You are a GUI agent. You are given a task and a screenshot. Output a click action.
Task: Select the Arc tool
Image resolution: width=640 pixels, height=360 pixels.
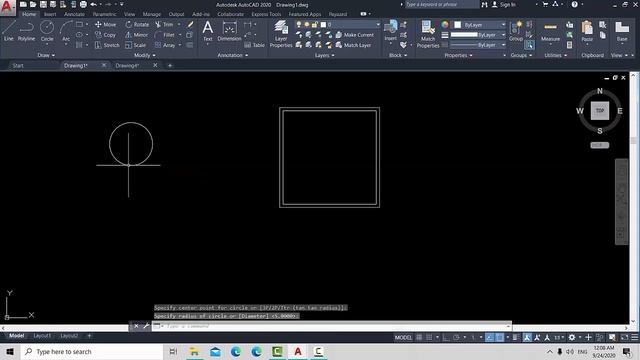66,31
